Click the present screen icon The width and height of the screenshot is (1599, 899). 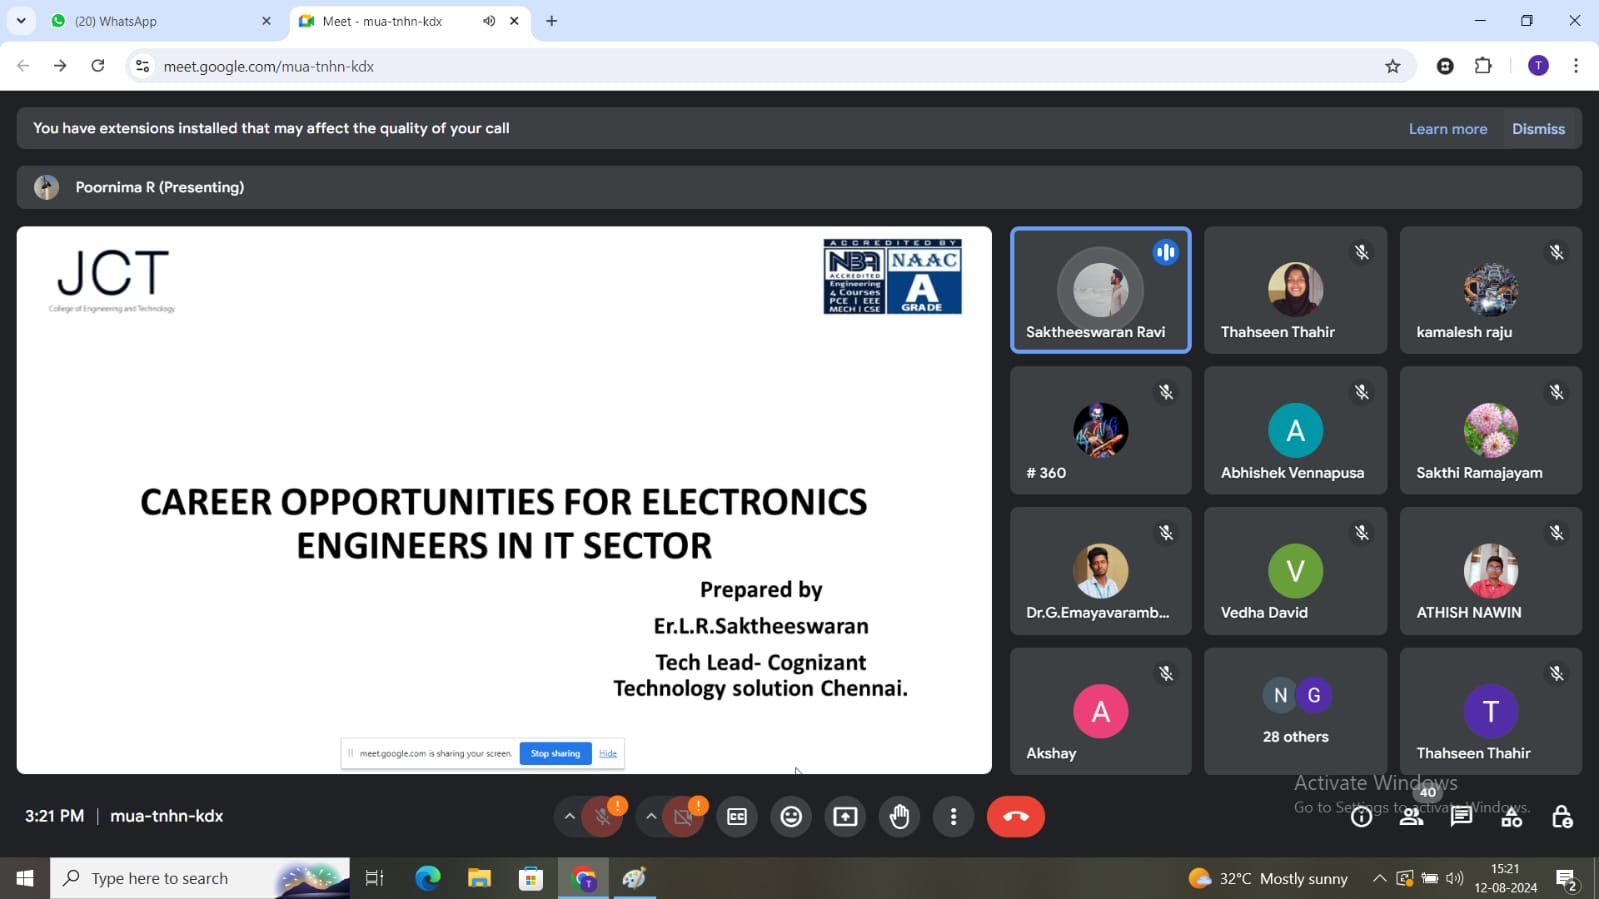(x=845, y=817)
